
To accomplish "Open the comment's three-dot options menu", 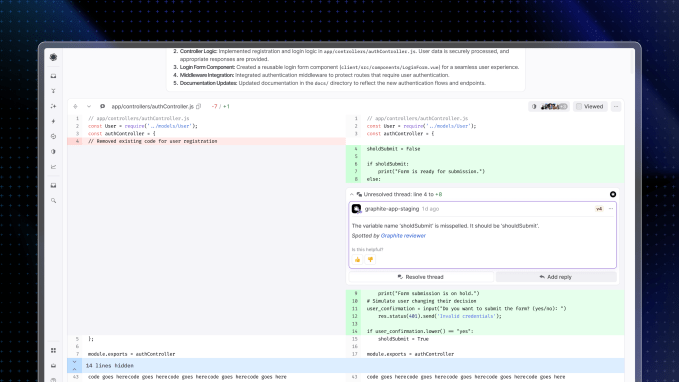I will click(611, 209).
